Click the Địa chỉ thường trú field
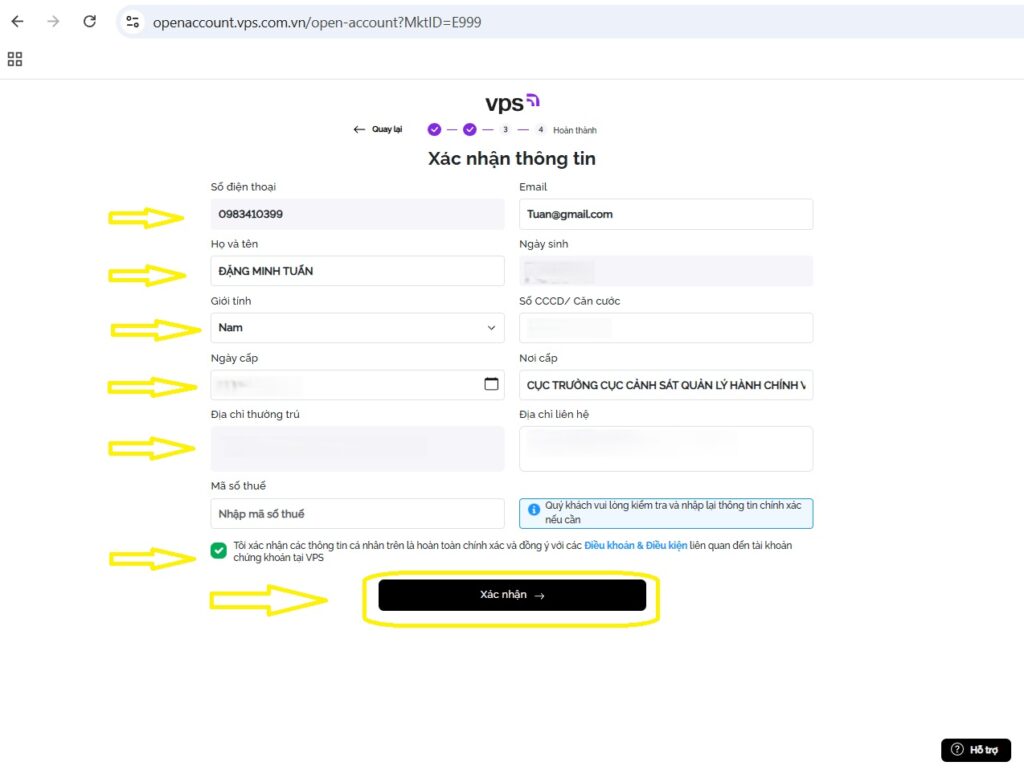The image size is (1024, 774). pyautogui.click(x=357, y=449)
